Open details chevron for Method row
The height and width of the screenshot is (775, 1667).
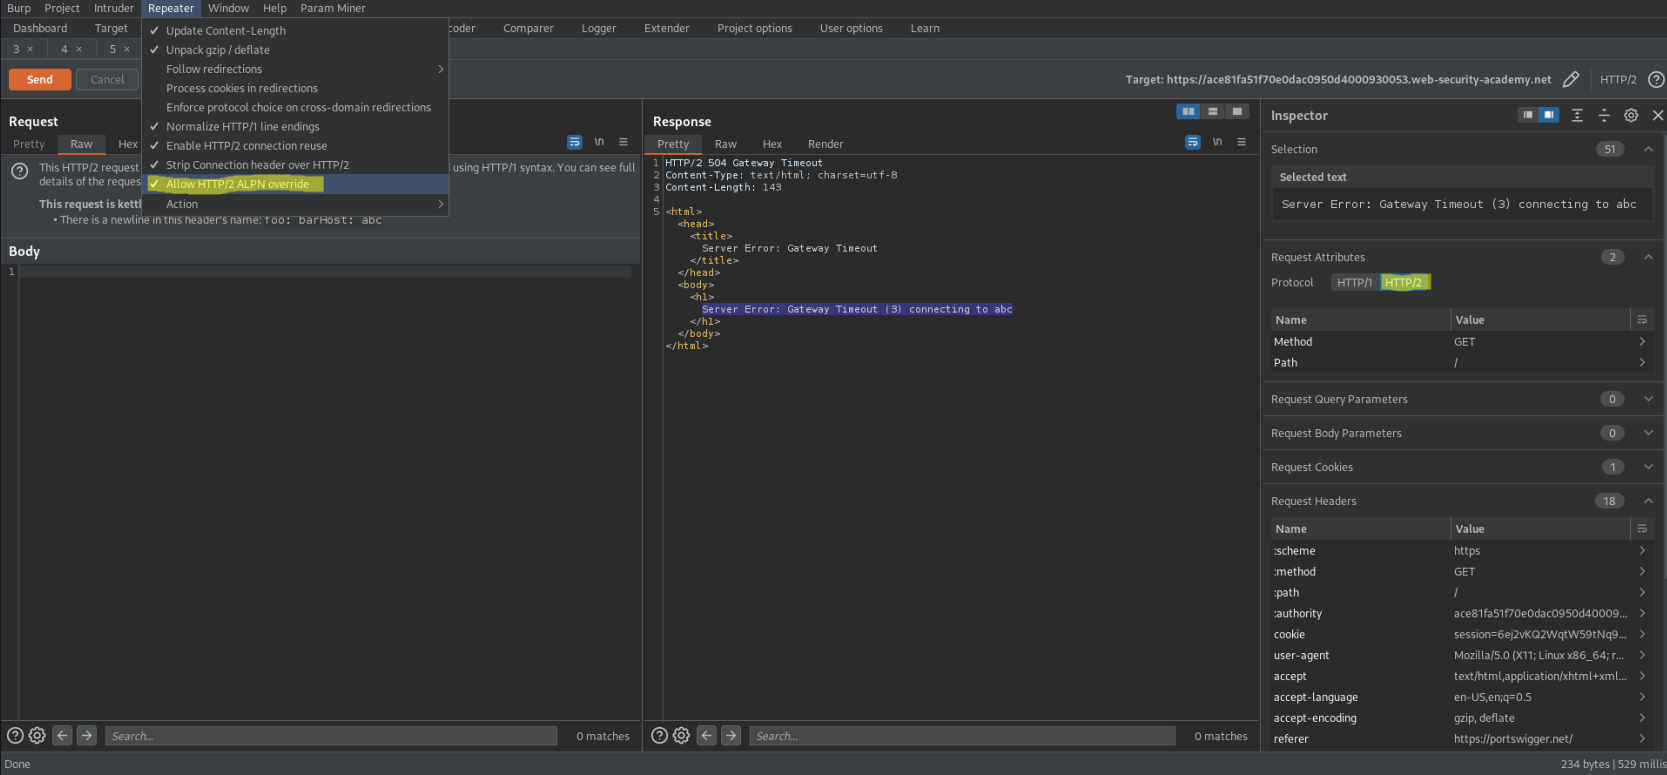(1642, 342)
